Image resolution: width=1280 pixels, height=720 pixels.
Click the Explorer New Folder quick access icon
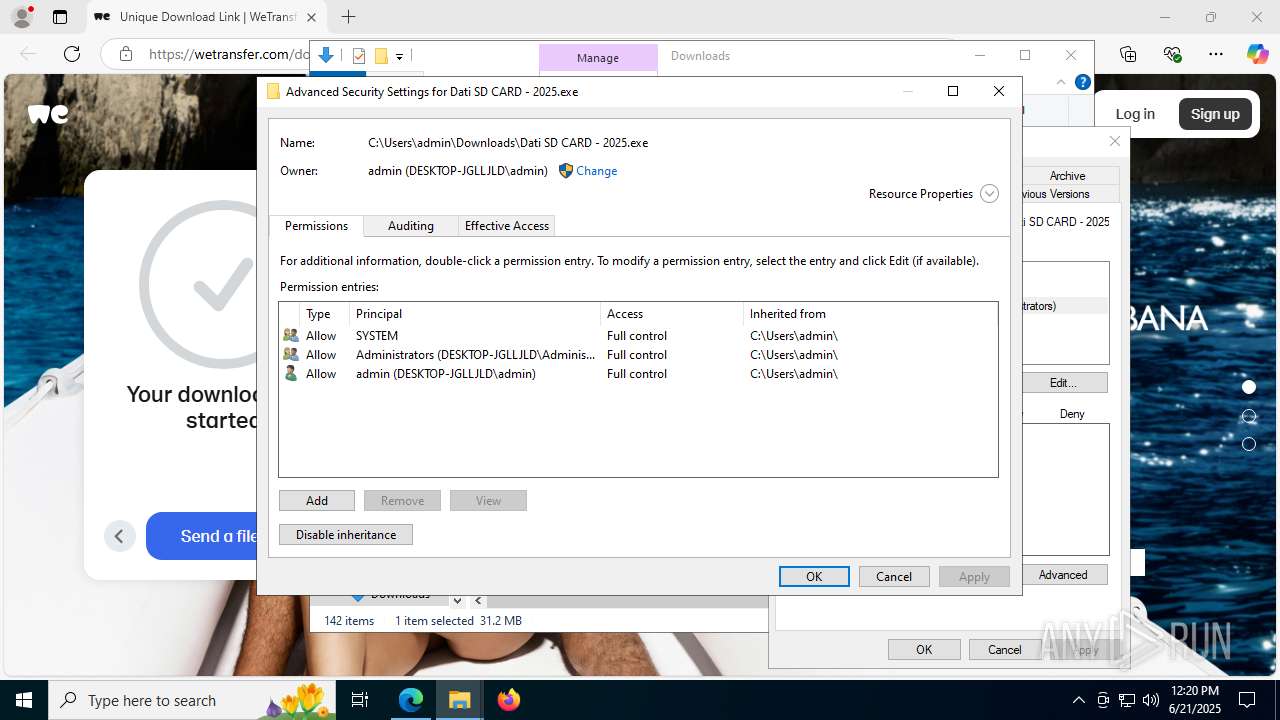[381, 56]
